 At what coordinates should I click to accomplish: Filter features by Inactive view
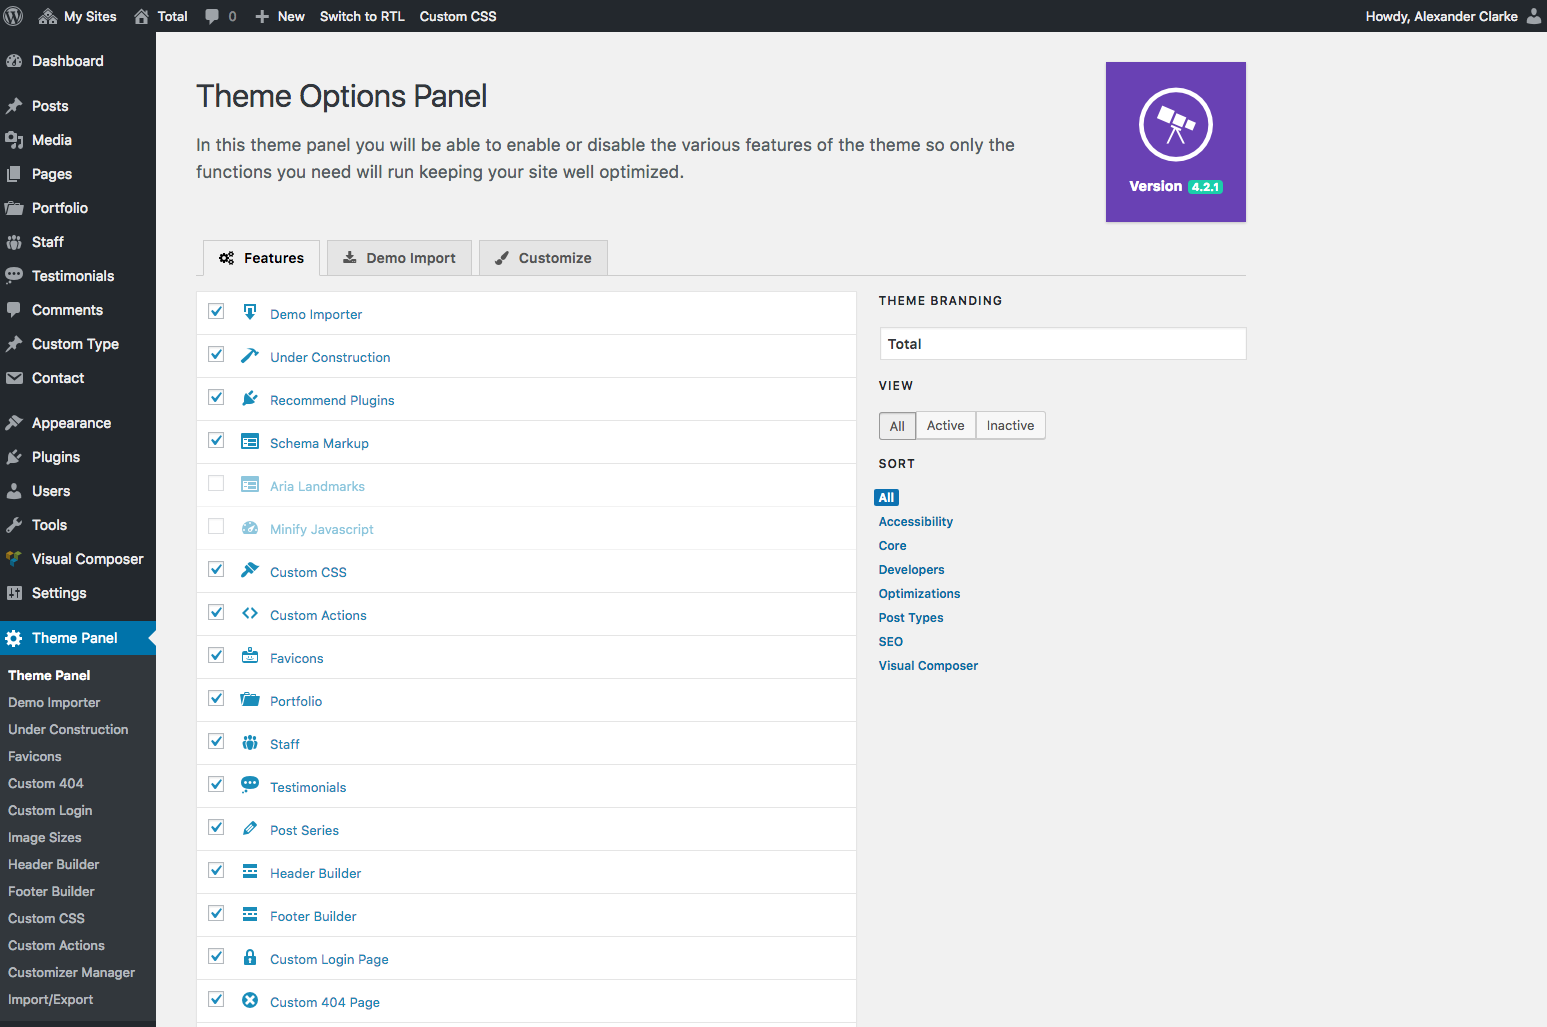(1009, 425)
